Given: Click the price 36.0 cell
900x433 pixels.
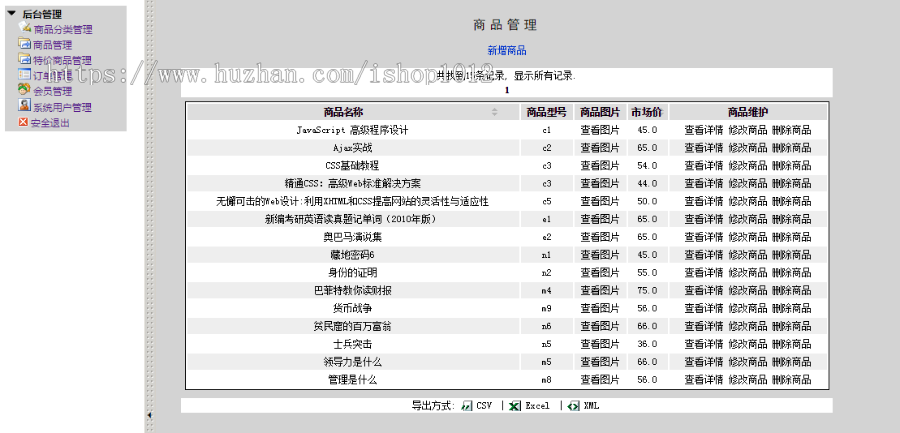Looking at the screenshot, I should [647, 344].
